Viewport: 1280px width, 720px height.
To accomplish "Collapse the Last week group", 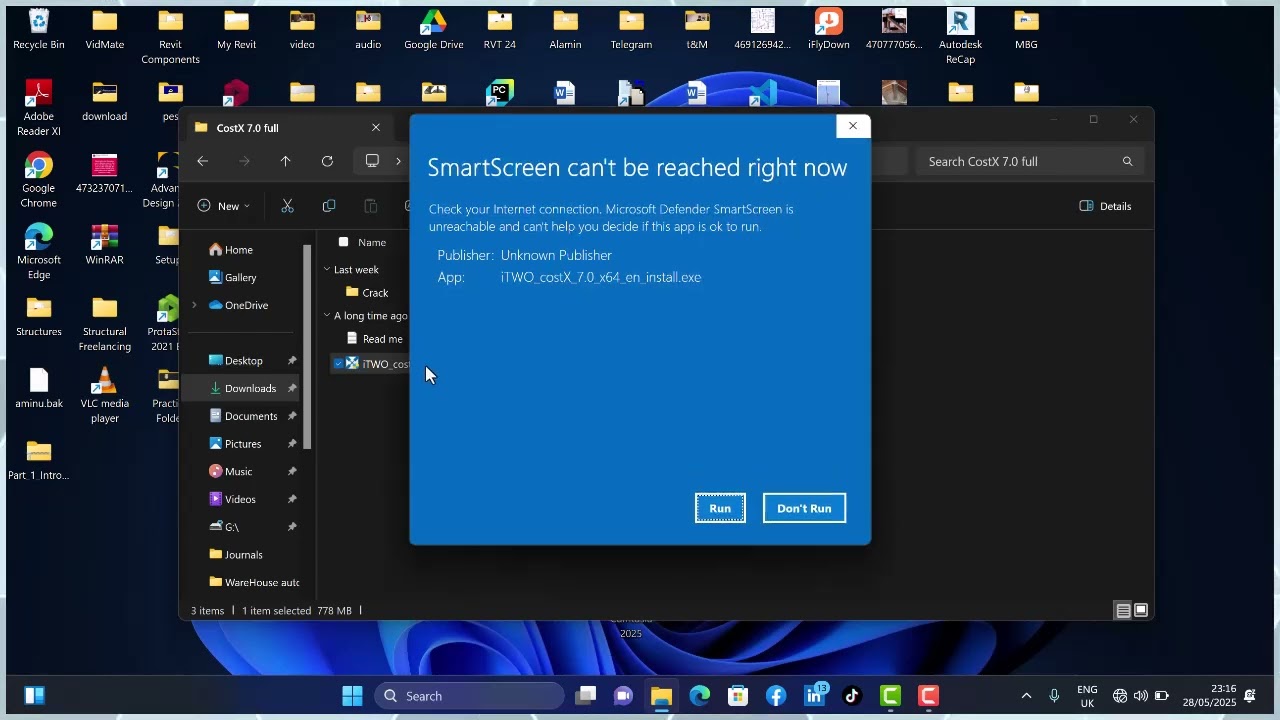I will click(x=327, y=270).
